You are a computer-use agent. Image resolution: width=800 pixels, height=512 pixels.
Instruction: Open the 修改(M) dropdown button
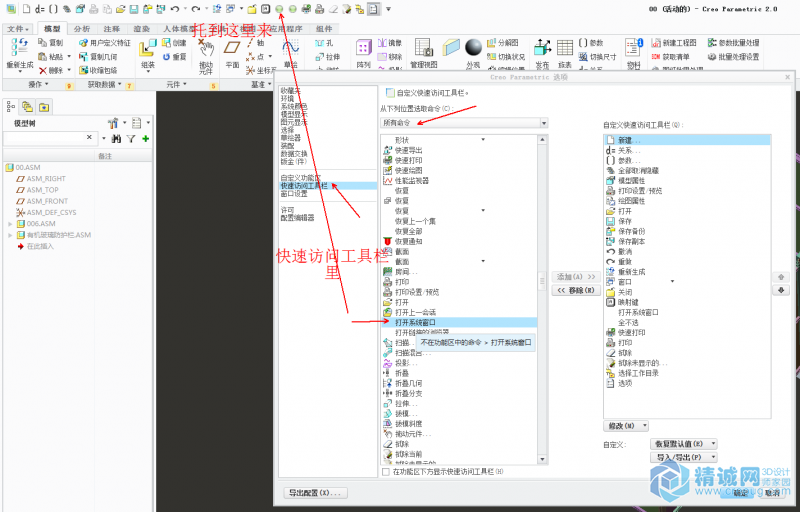pyautogui.click(x=626, y=425)
